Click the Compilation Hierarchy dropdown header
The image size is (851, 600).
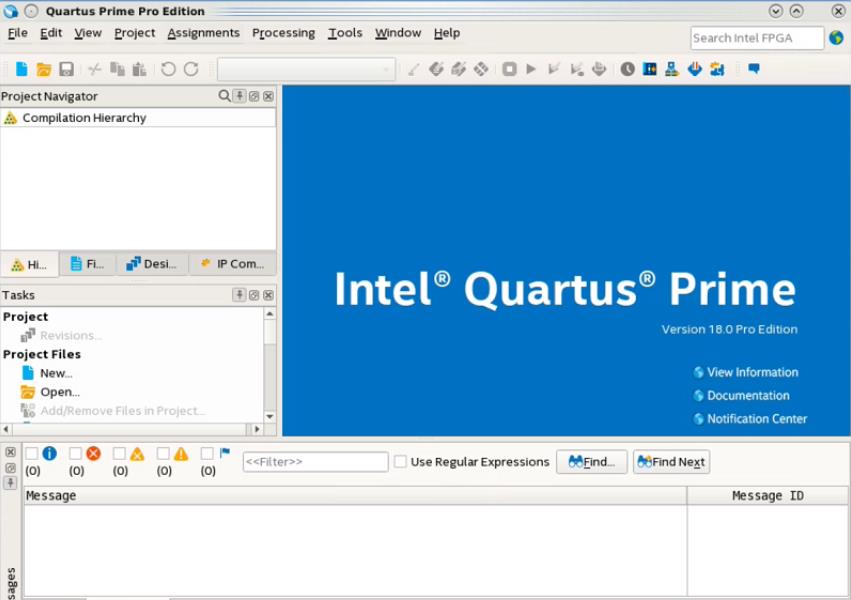(138, 118)
